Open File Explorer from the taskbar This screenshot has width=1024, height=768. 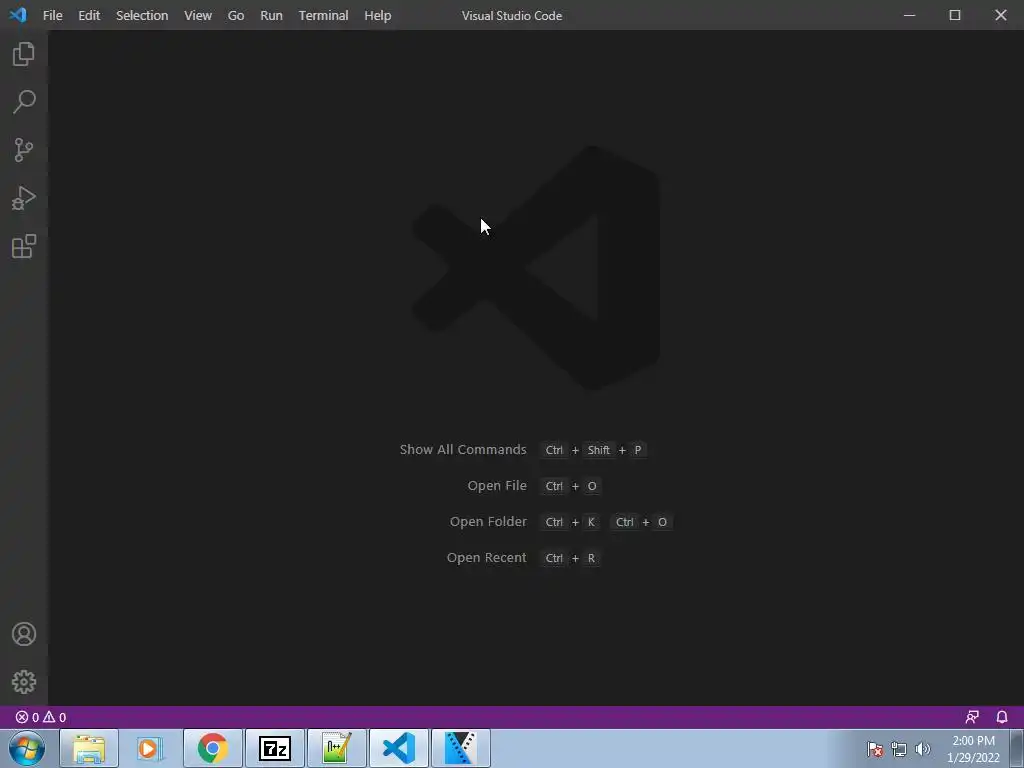coord(89,748)
